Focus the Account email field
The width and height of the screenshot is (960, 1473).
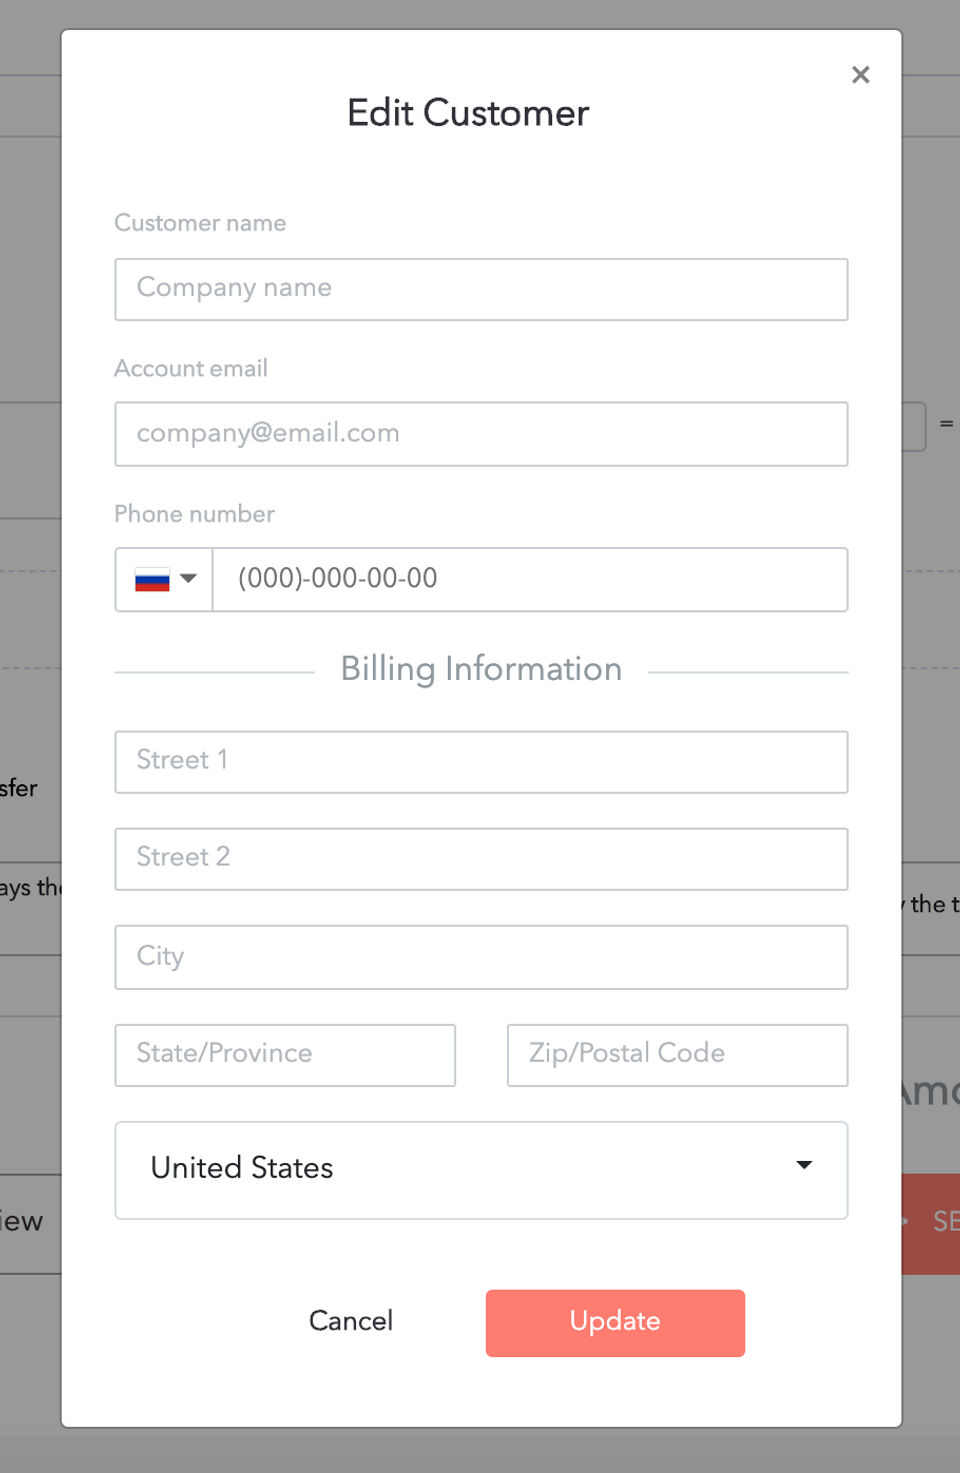tap(481, 434)
